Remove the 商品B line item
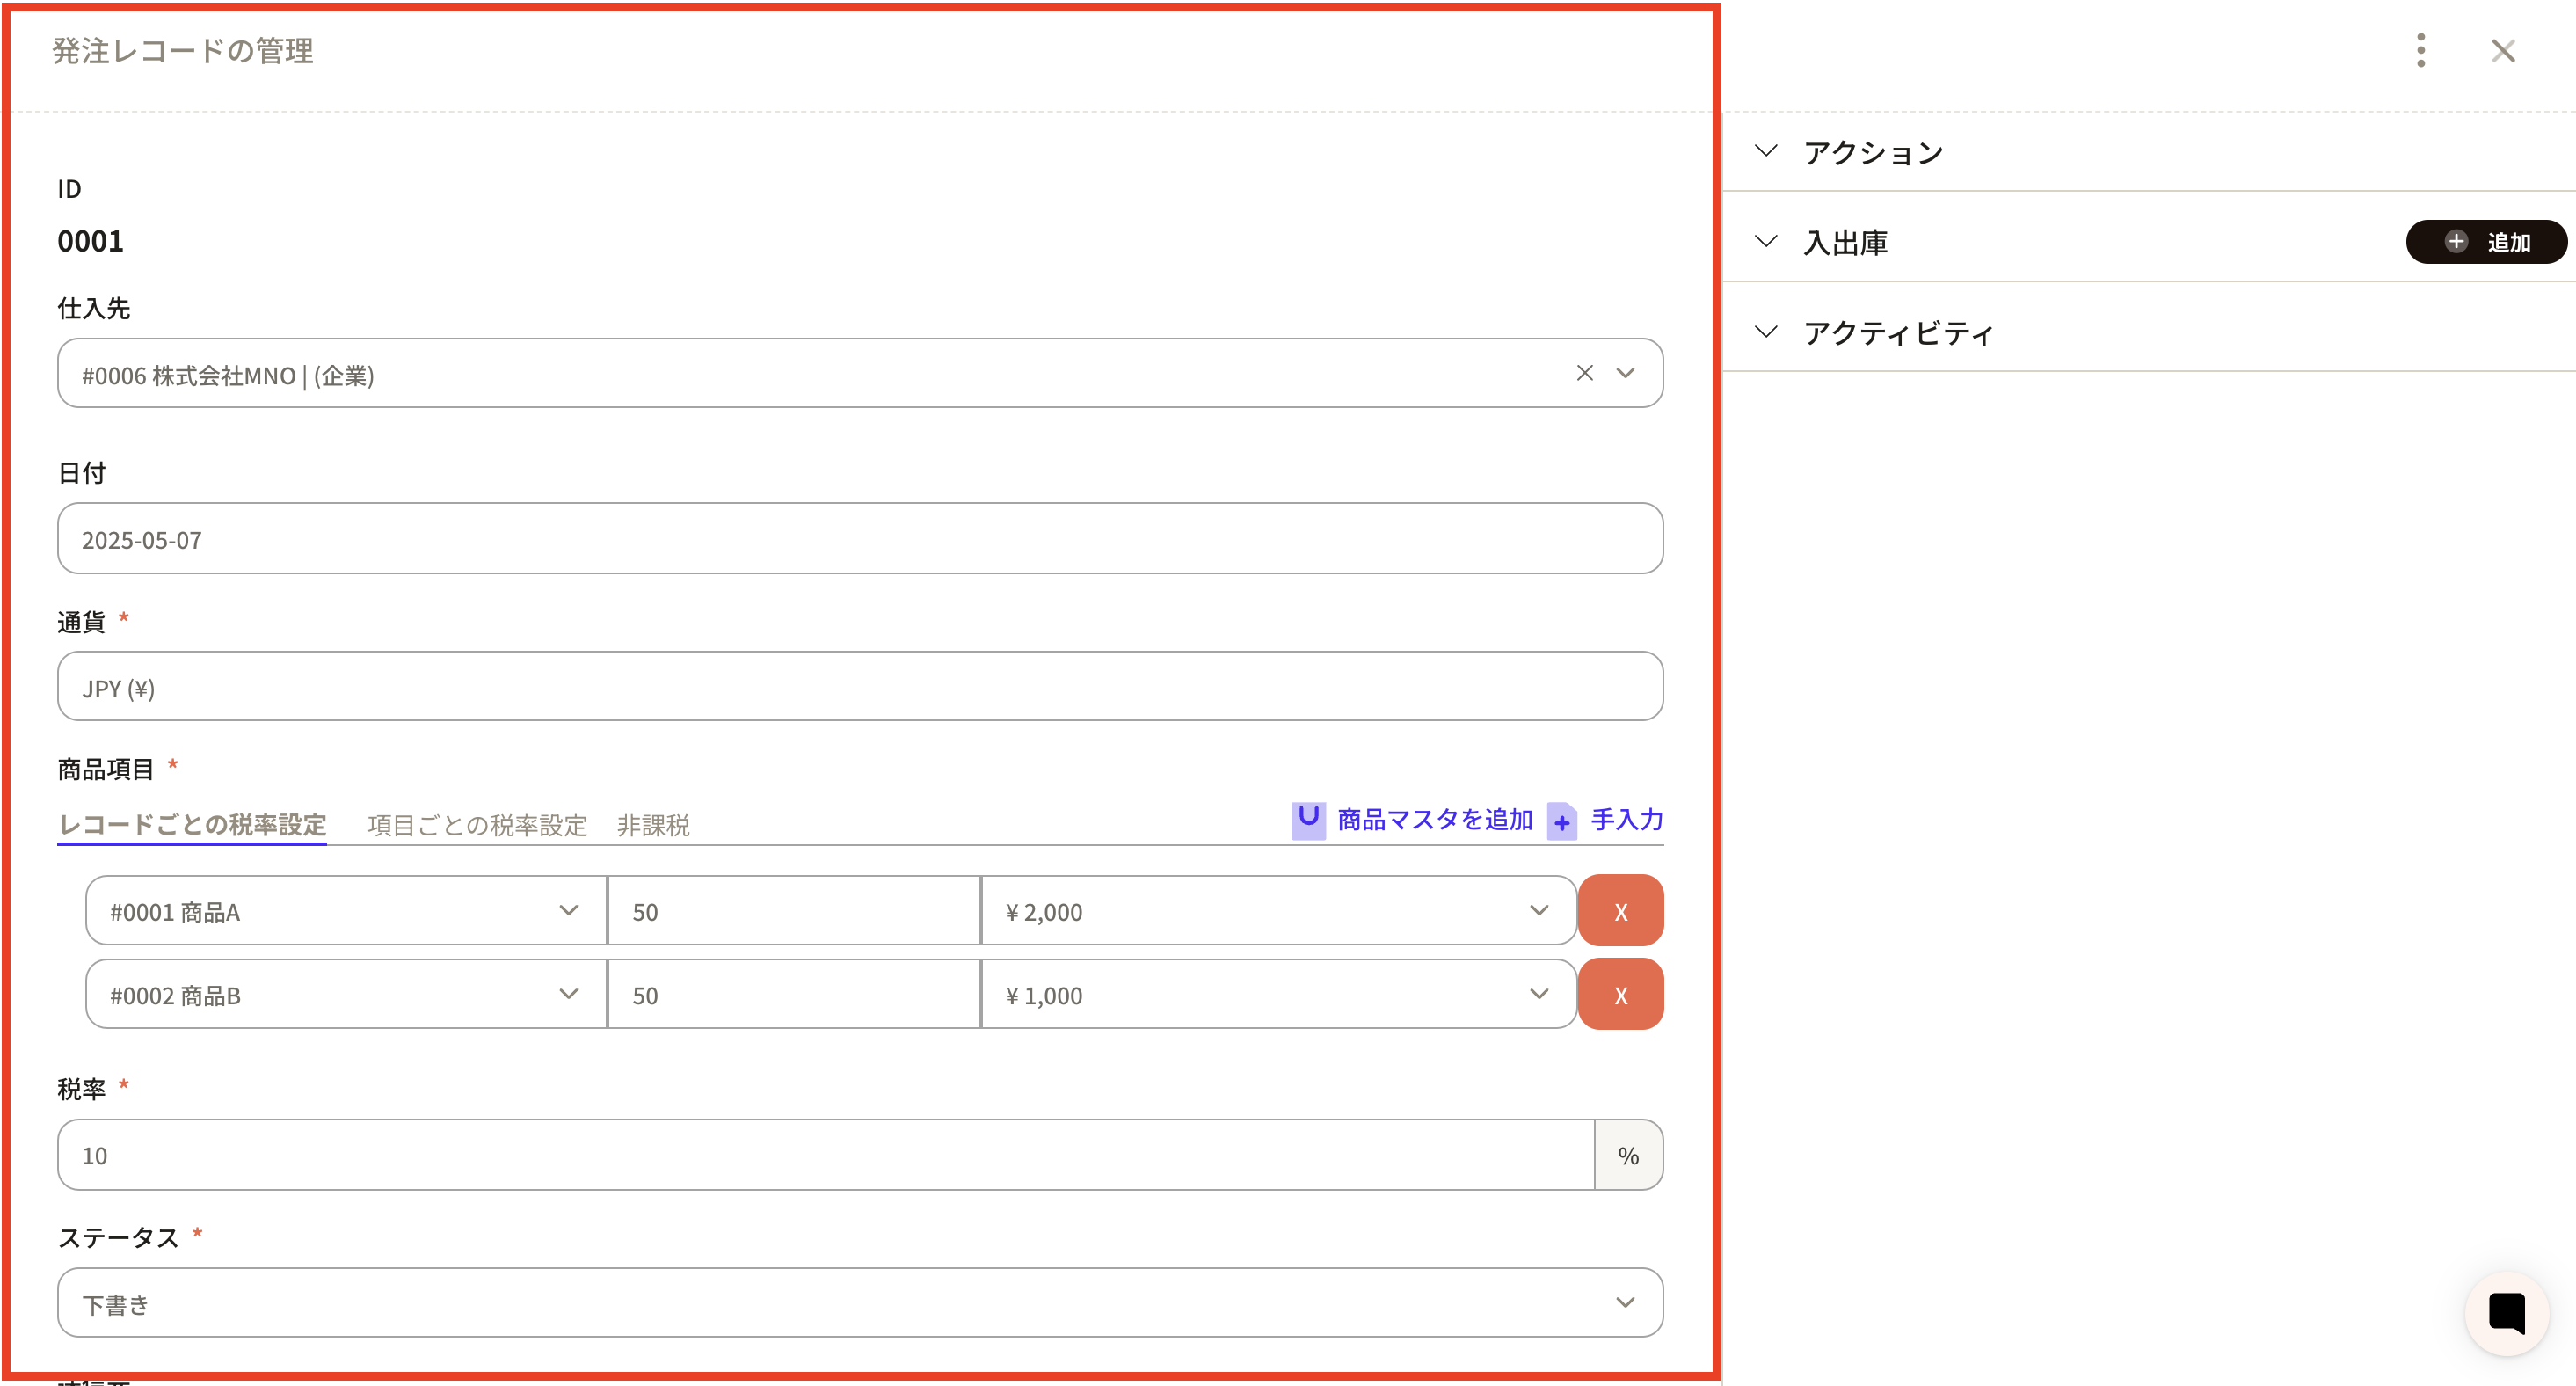 [1620, 995]
